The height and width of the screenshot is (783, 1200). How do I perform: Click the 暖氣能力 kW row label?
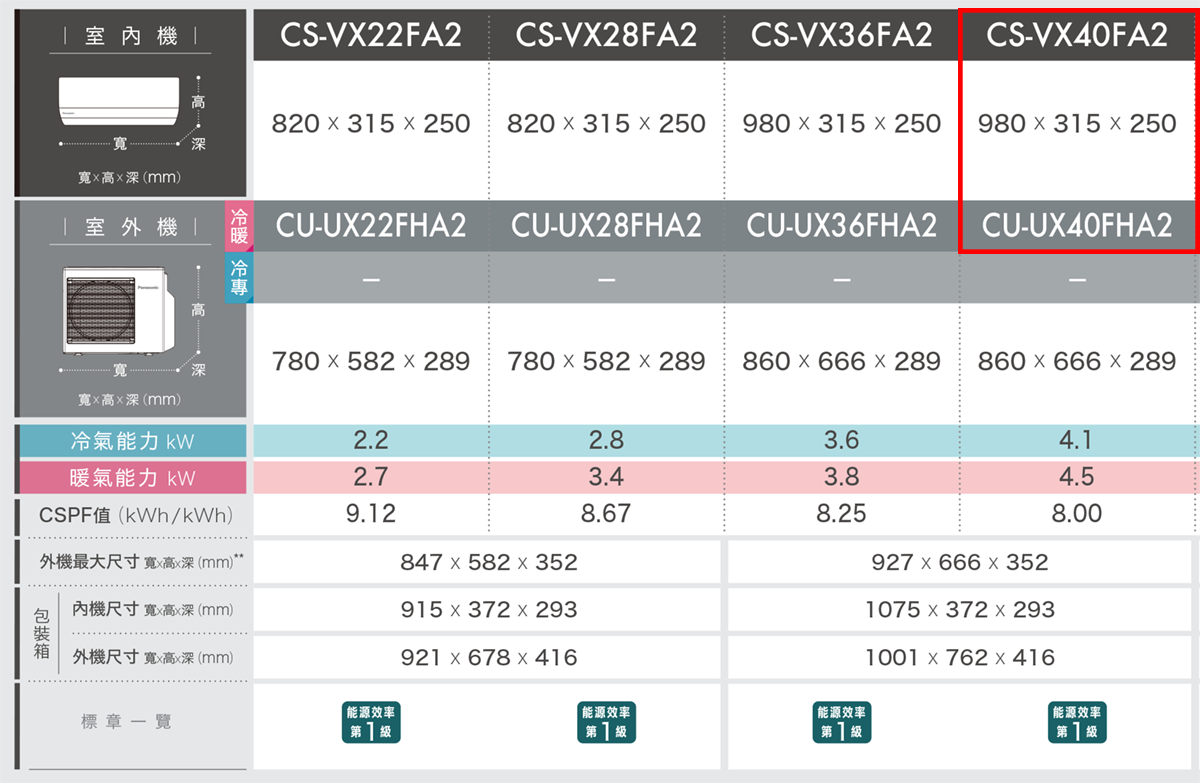pyautogui.click(x=131, y=478)
